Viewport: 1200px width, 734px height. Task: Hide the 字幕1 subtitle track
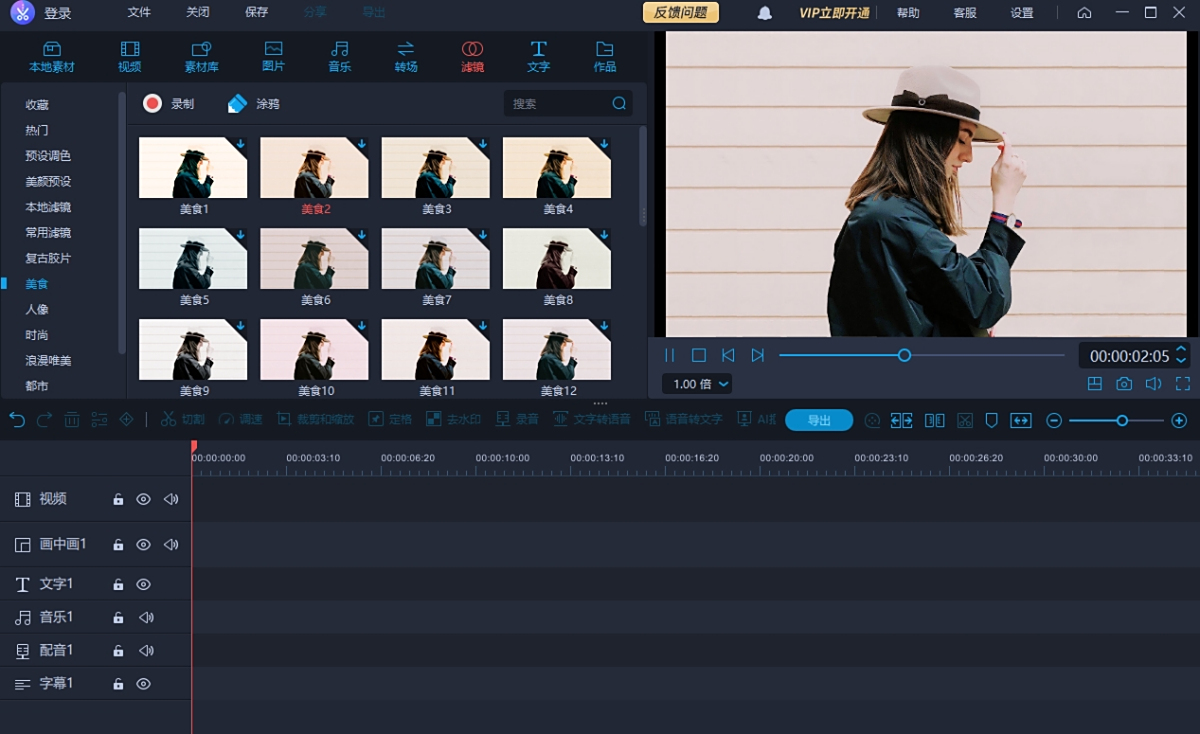tap(143, 684)
